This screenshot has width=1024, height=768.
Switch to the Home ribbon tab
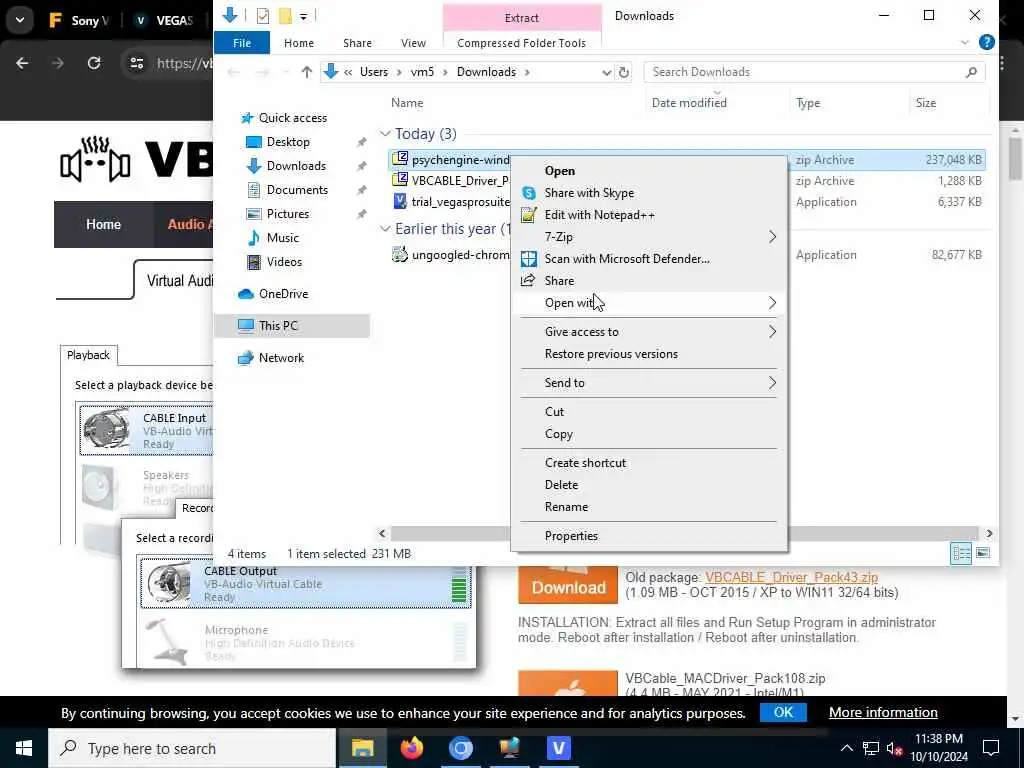point(299,43)
